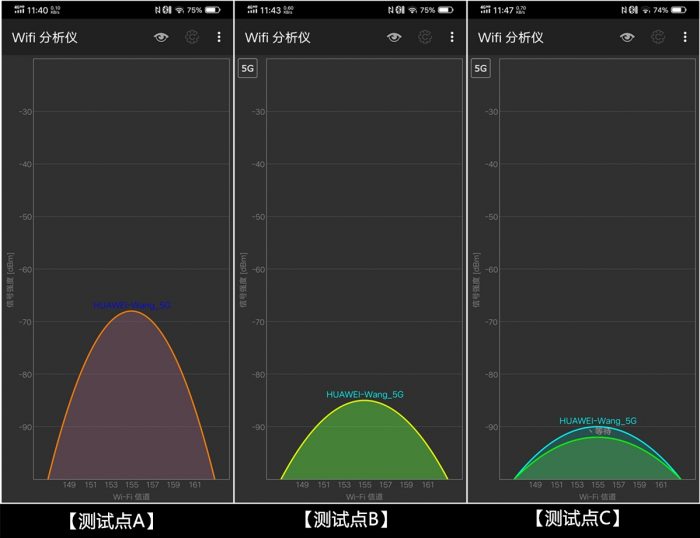
Task: Click the orange-outlined signal curve area
Action: pos(132,400)
